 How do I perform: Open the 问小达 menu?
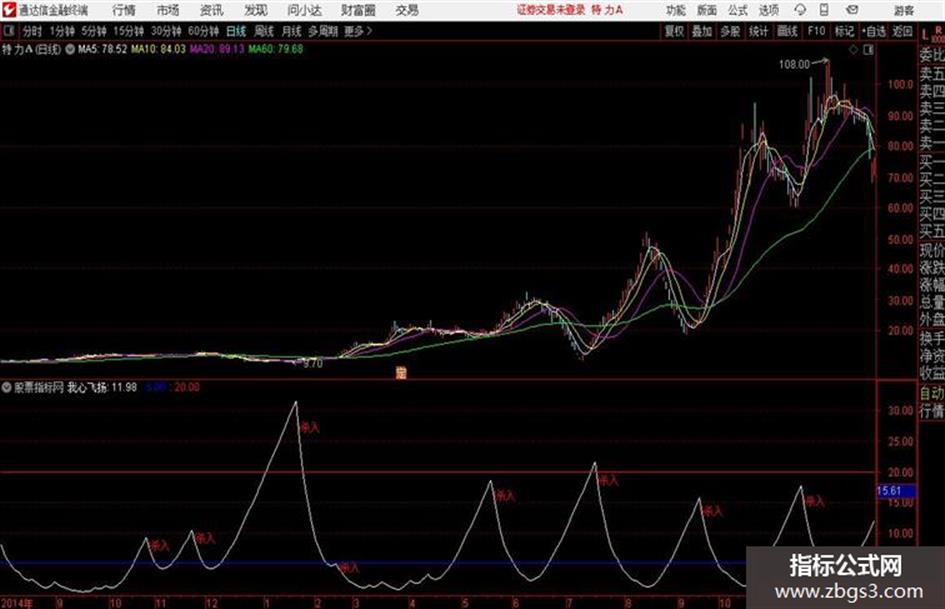coord(304,10)
